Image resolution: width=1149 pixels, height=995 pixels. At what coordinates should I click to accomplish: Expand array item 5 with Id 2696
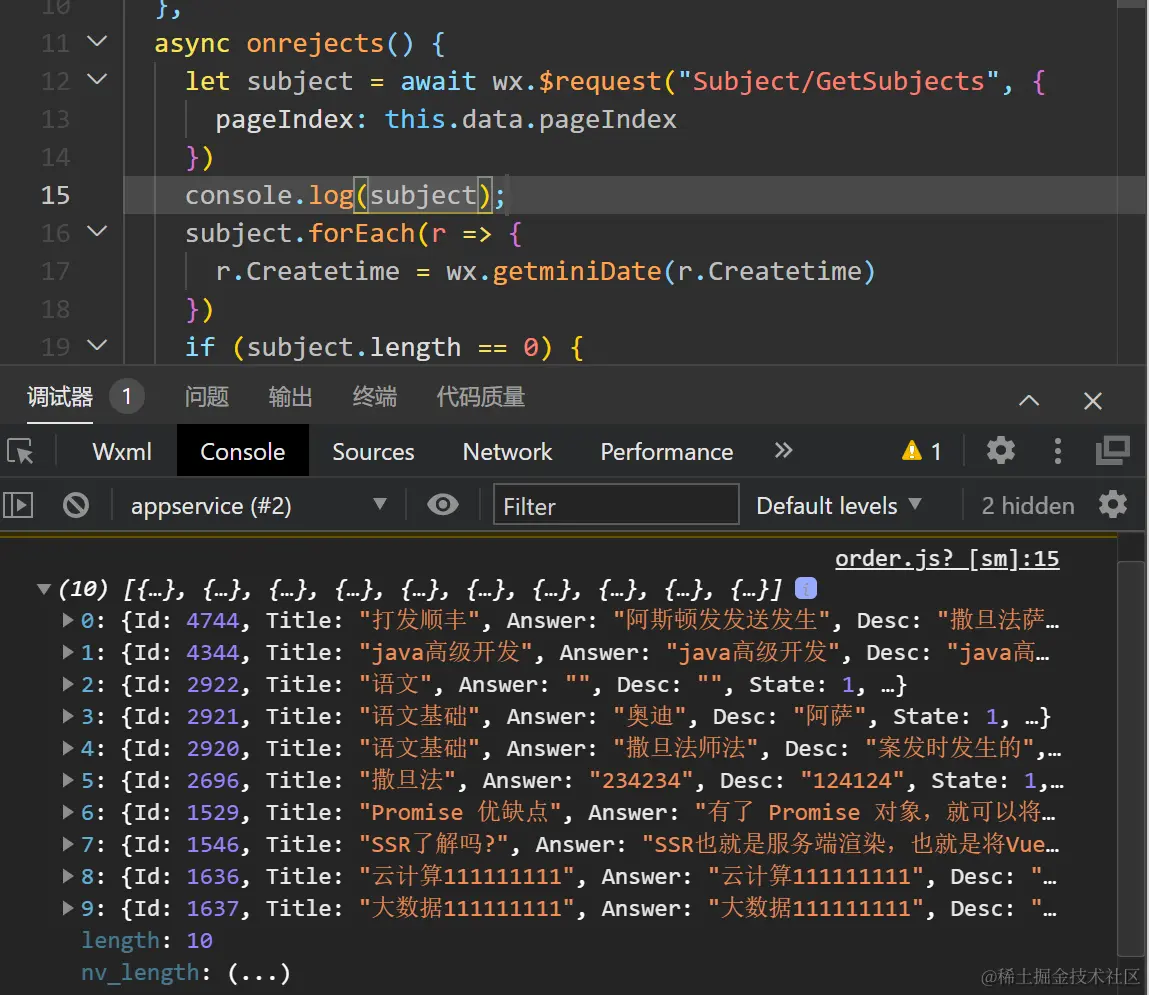pyautogui.click(x=67, y=780)
